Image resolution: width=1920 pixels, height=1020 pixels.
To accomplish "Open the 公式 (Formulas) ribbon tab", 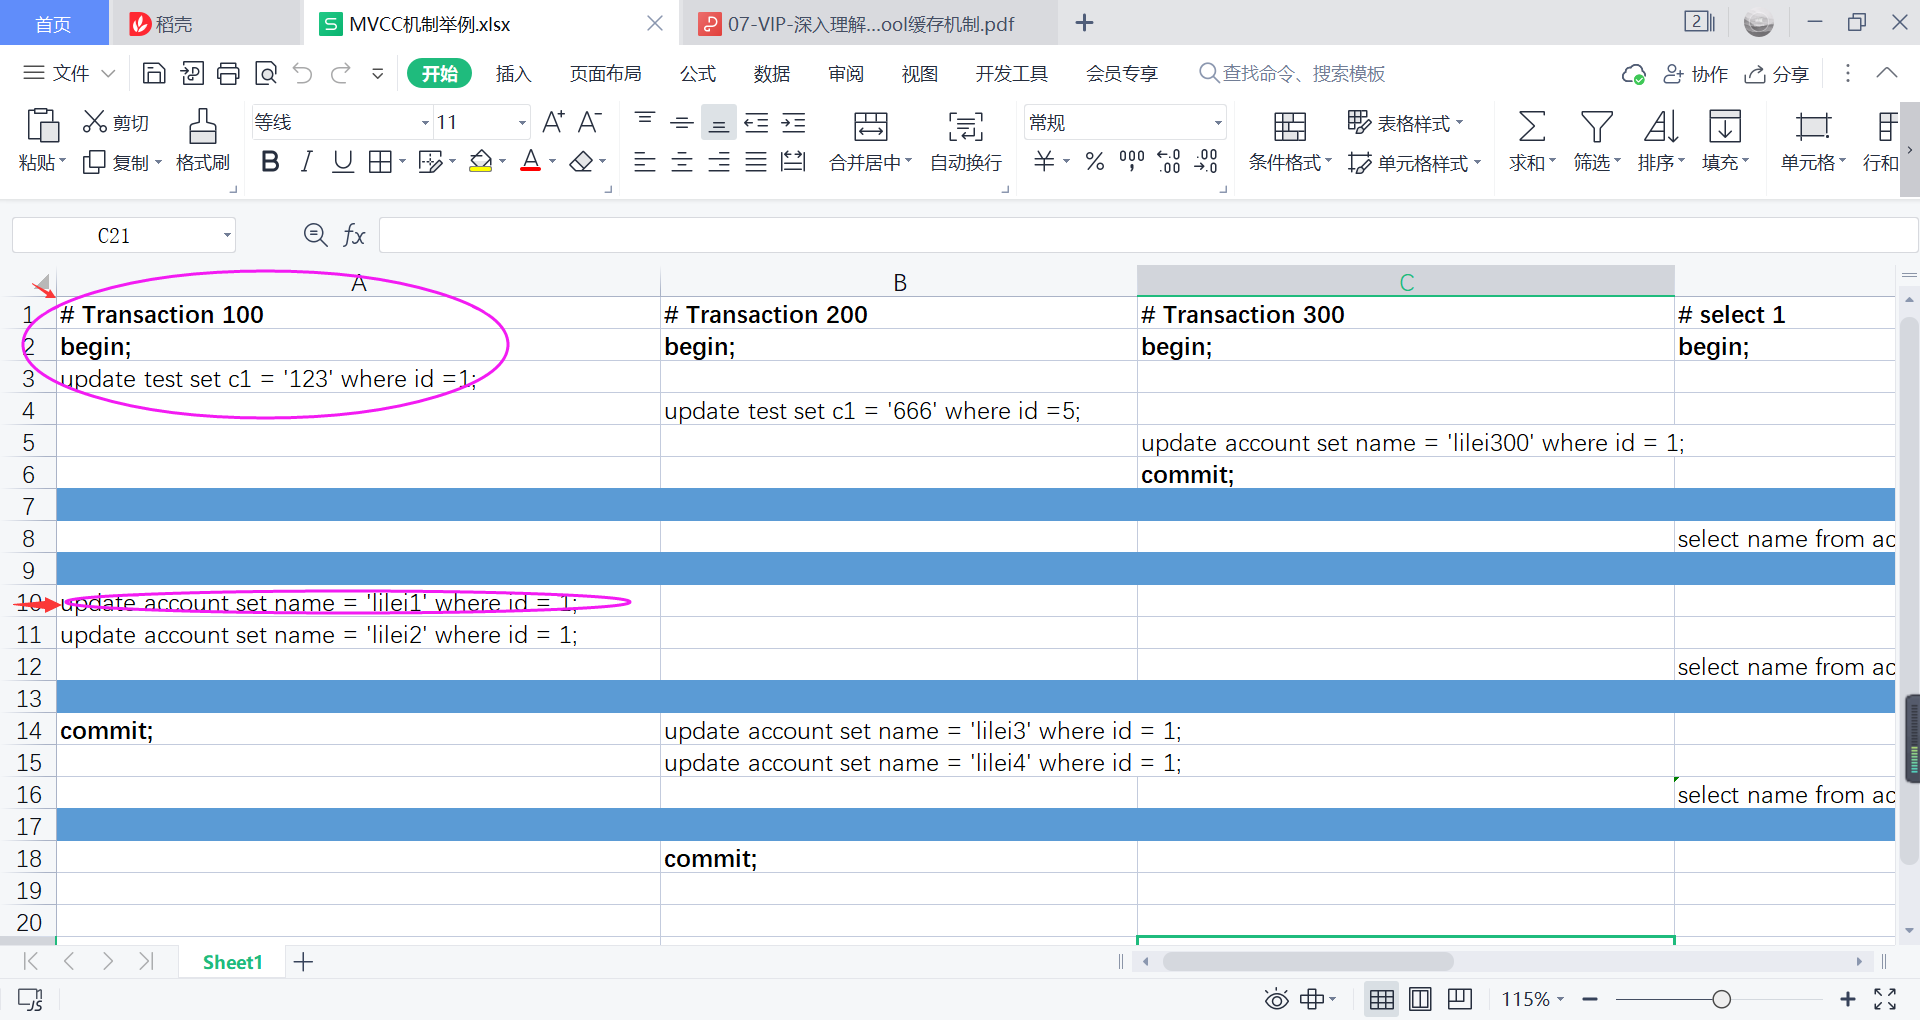I will 698,74.
